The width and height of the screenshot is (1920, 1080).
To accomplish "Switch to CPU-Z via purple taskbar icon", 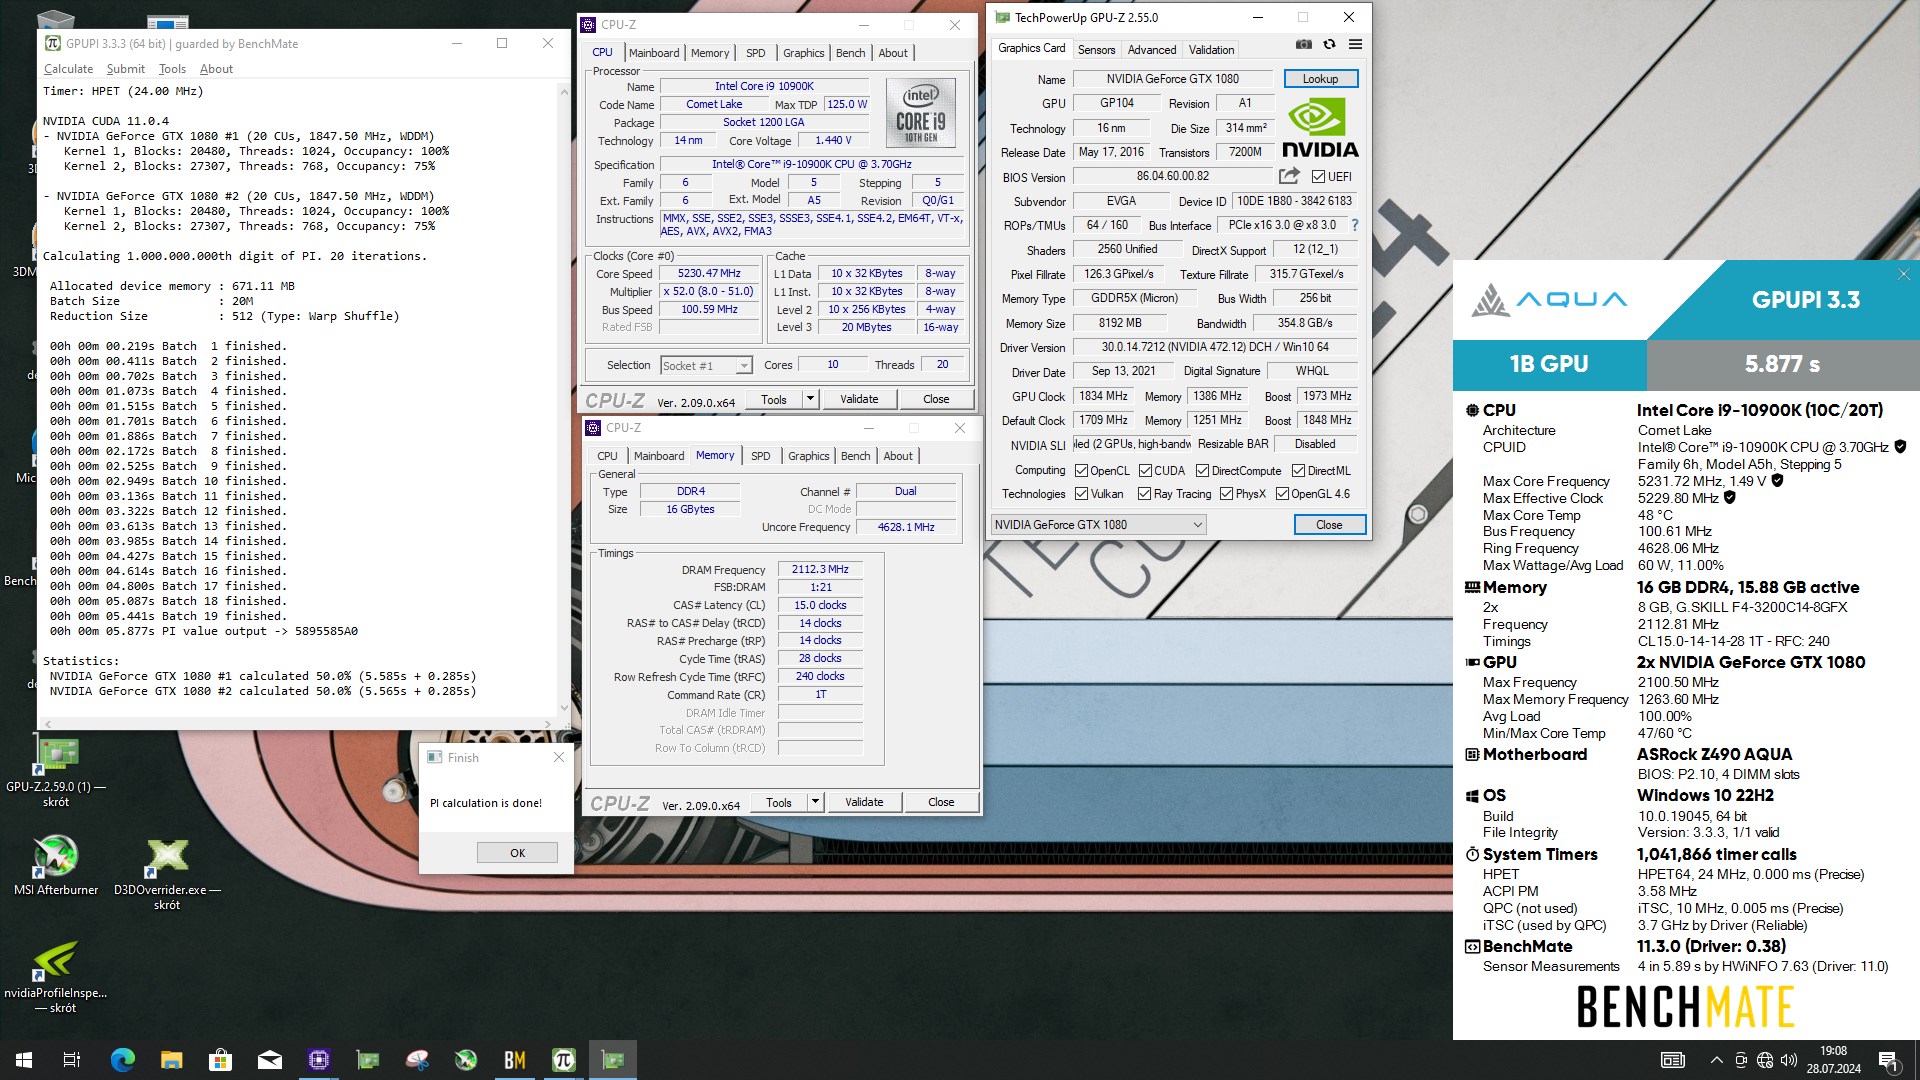I will pos(319,1060).
